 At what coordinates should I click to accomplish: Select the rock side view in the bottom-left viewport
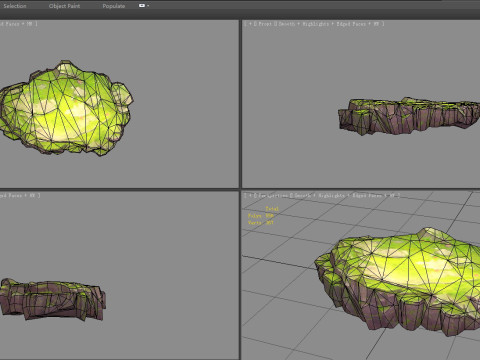[x=52, y=299]
